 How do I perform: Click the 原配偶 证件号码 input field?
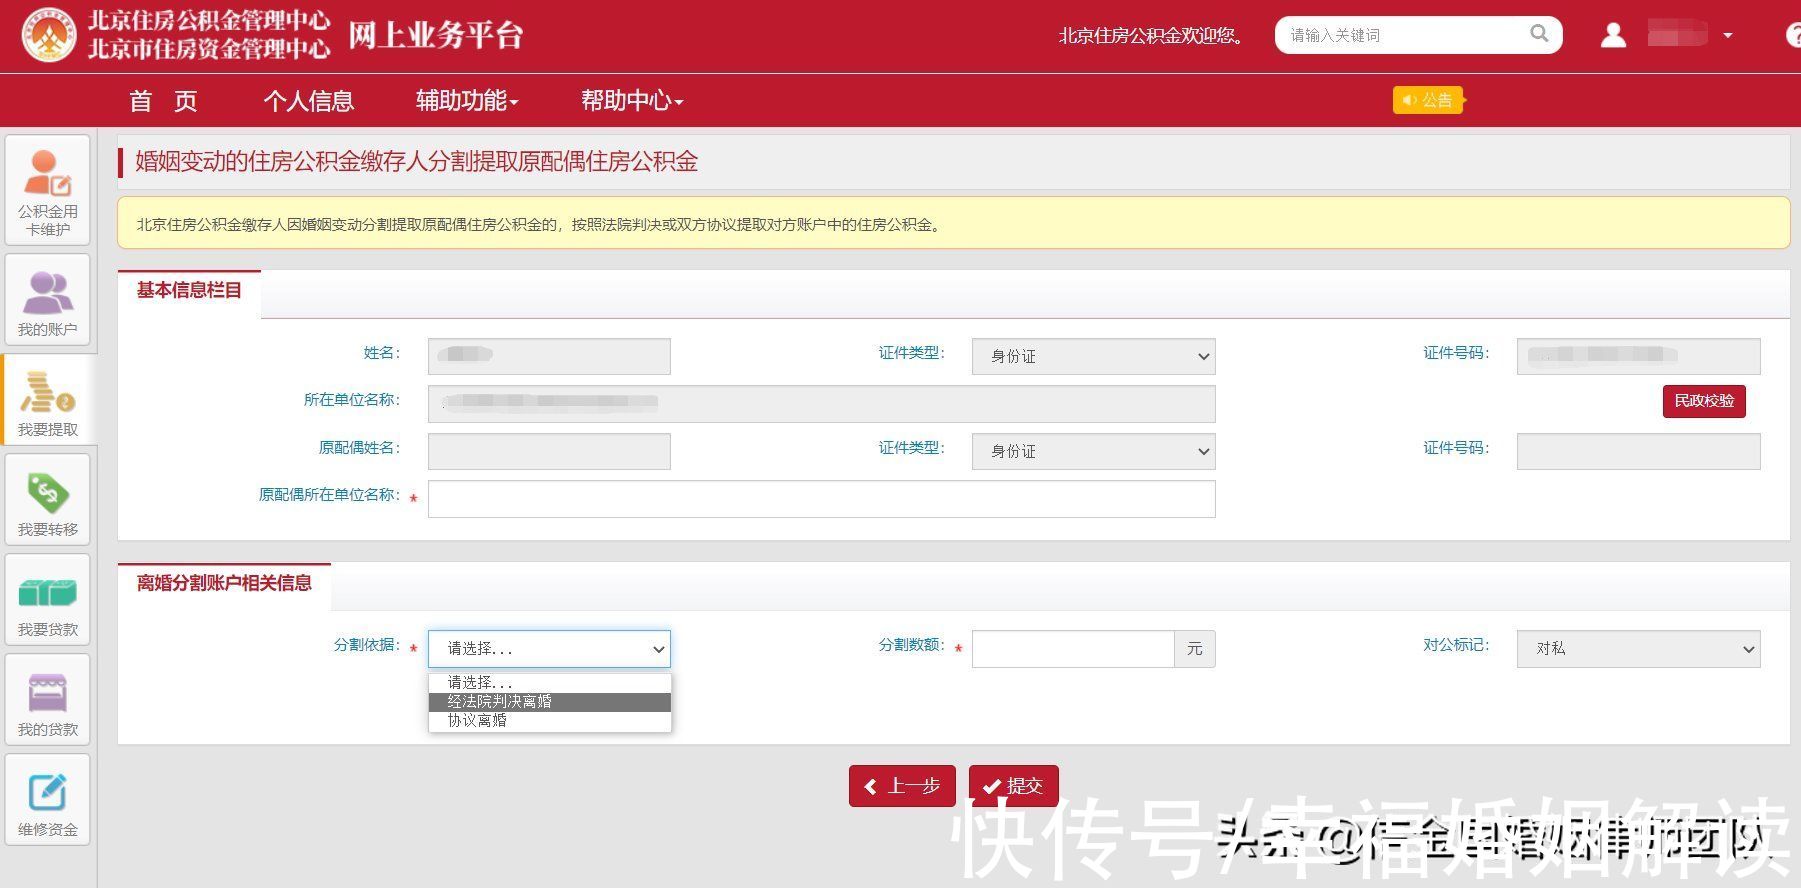click(x=1638, y=451)
